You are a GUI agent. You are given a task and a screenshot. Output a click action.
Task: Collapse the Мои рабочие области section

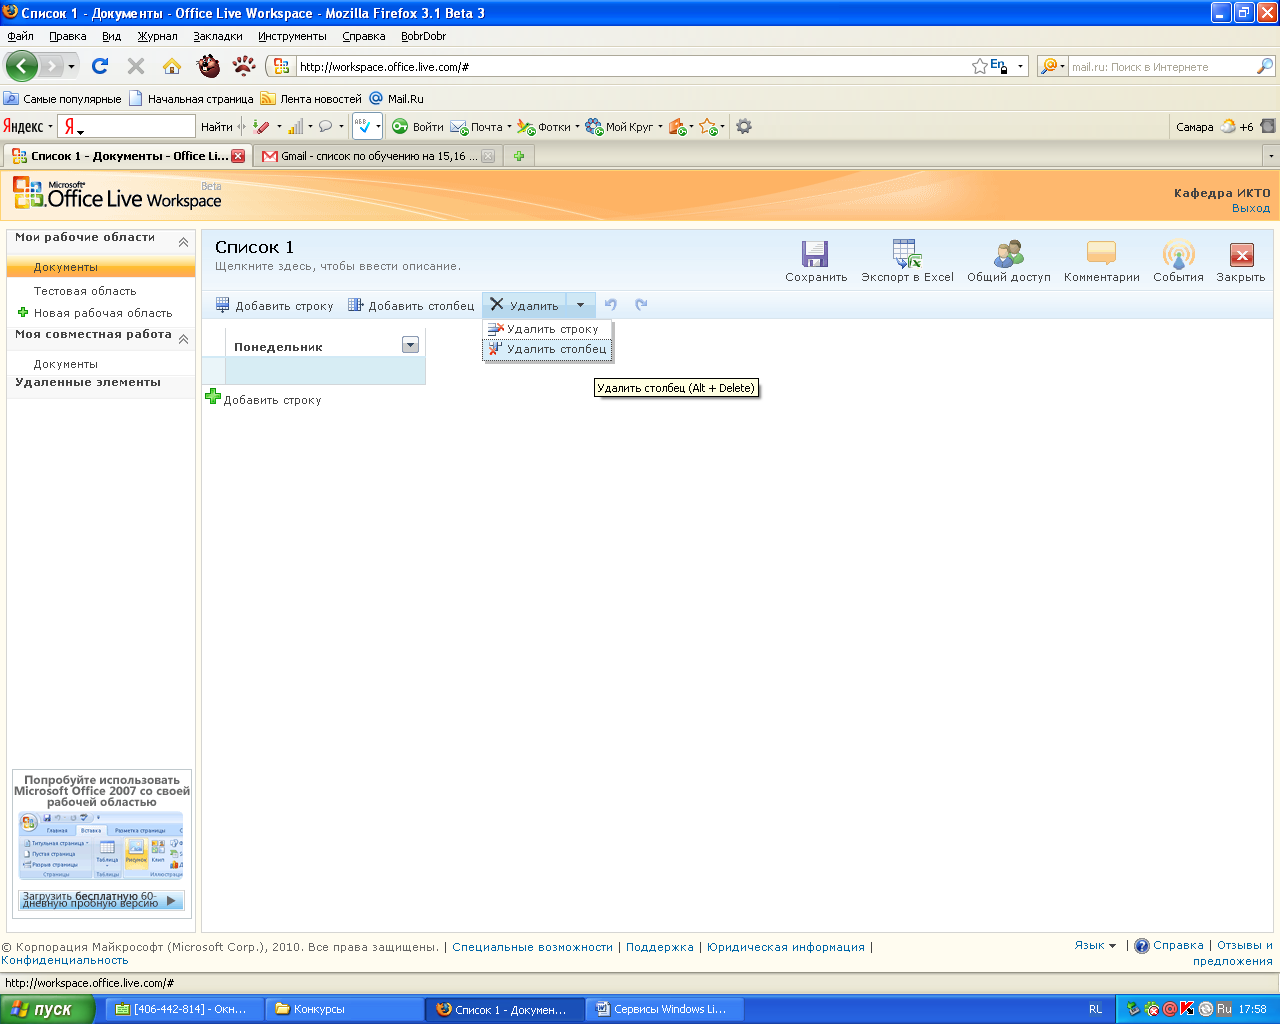[183, 242]
